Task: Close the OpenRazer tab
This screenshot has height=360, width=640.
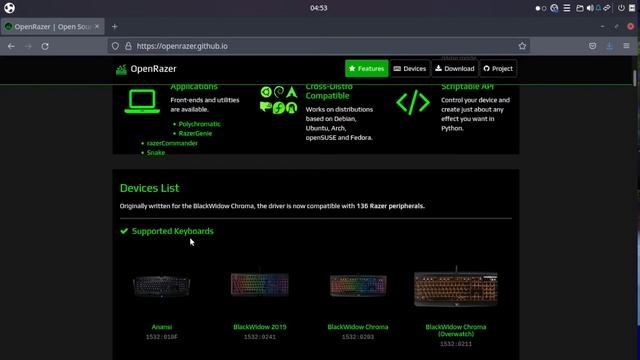Action: (x=97, y=27)
